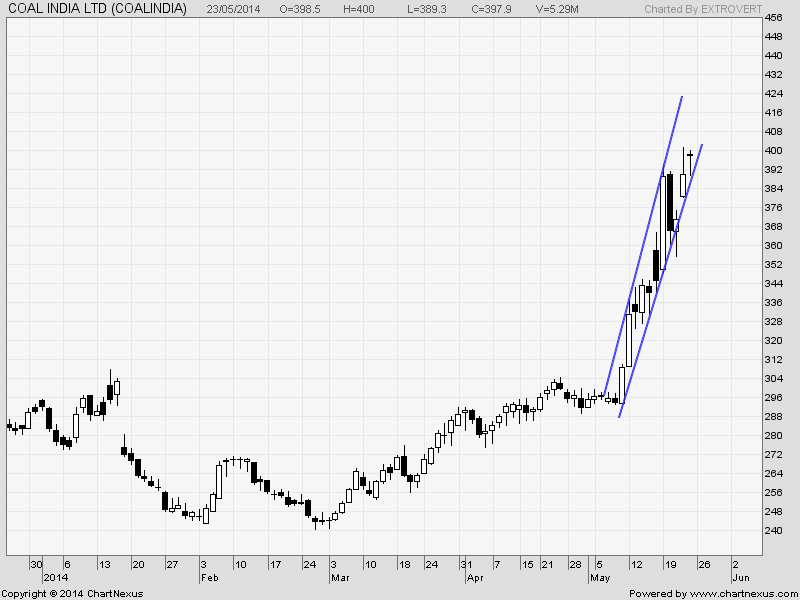
Task: Click the Jun month marker on date axis
Action: click(740, 578)
